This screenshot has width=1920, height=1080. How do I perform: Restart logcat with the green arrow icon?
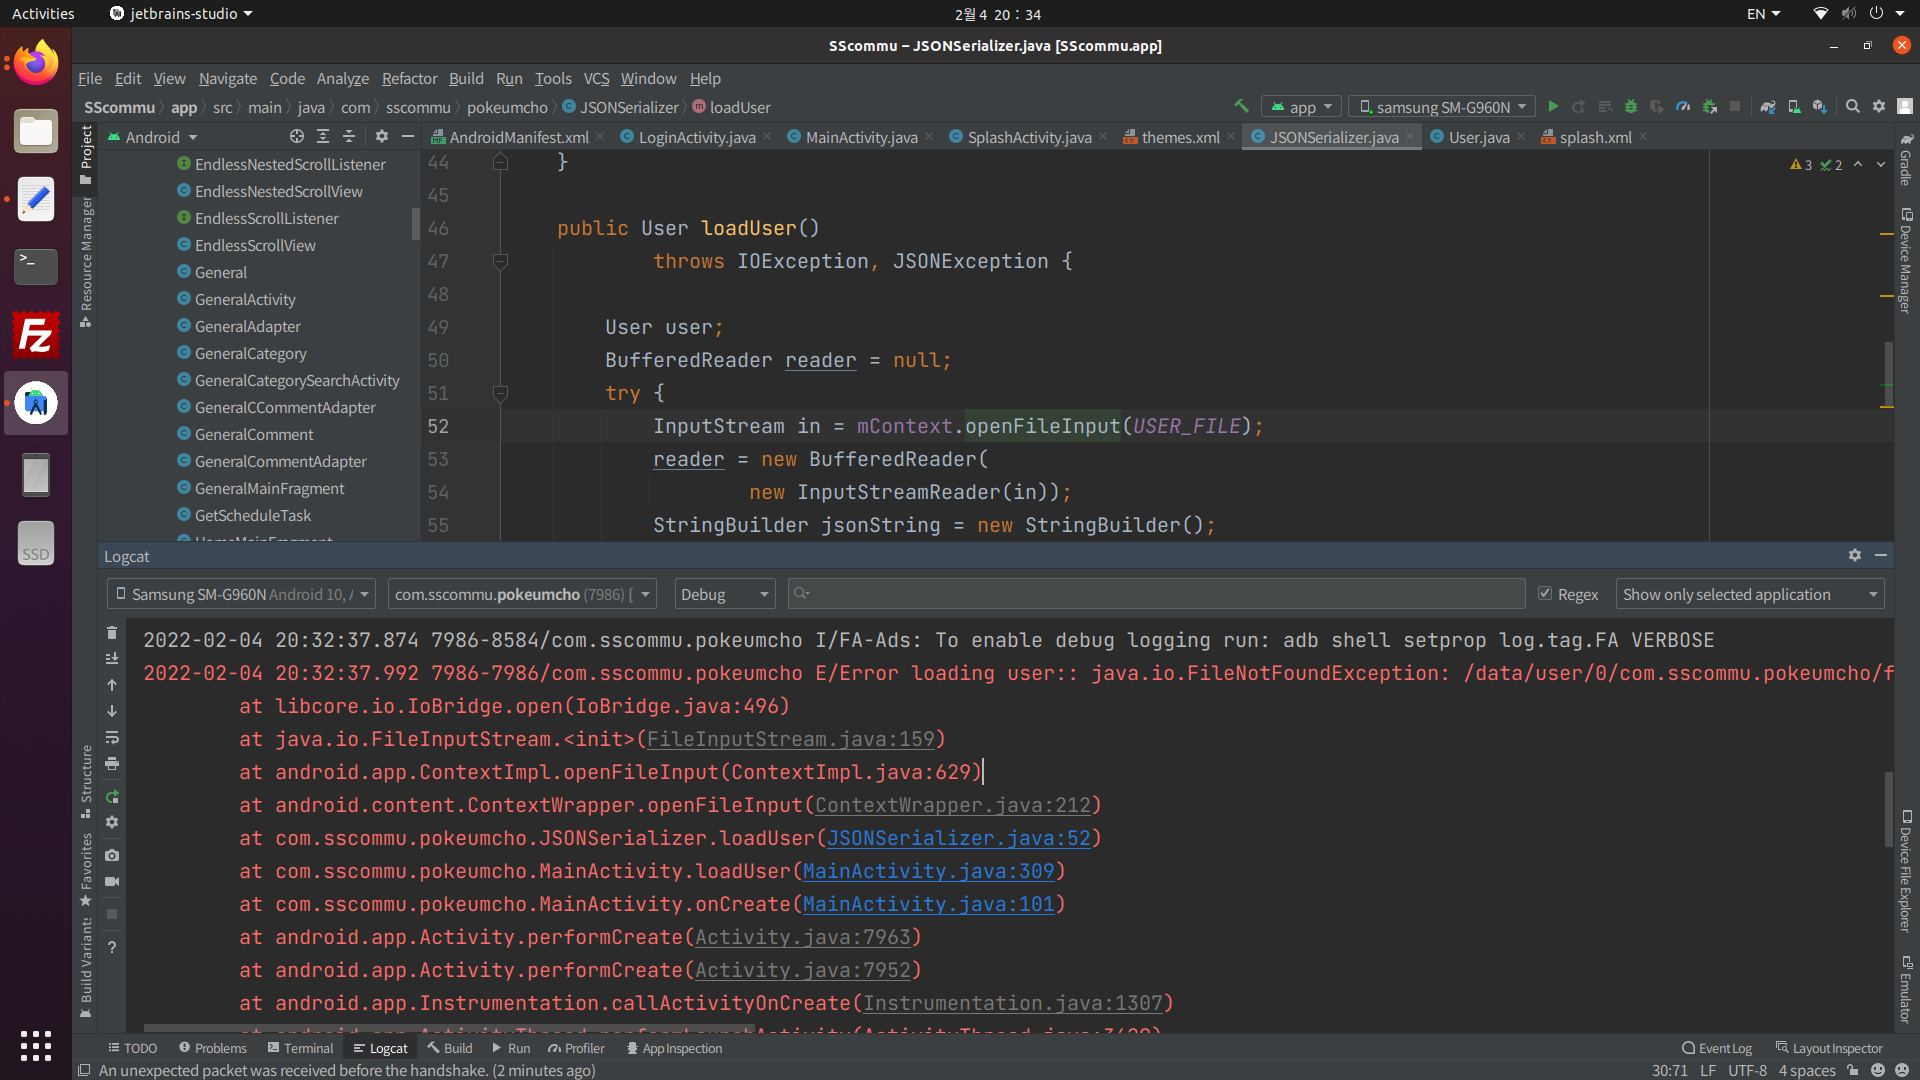[112, 797]
